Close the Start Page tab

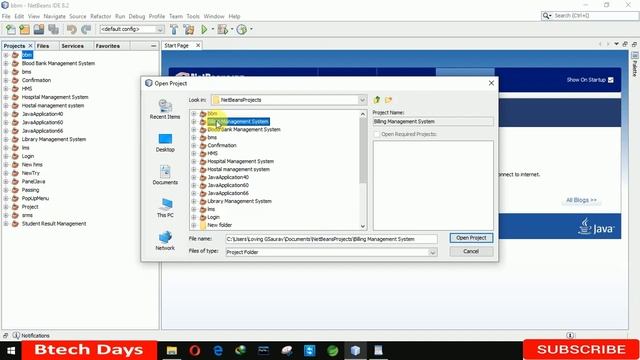[x=198, y=45]
